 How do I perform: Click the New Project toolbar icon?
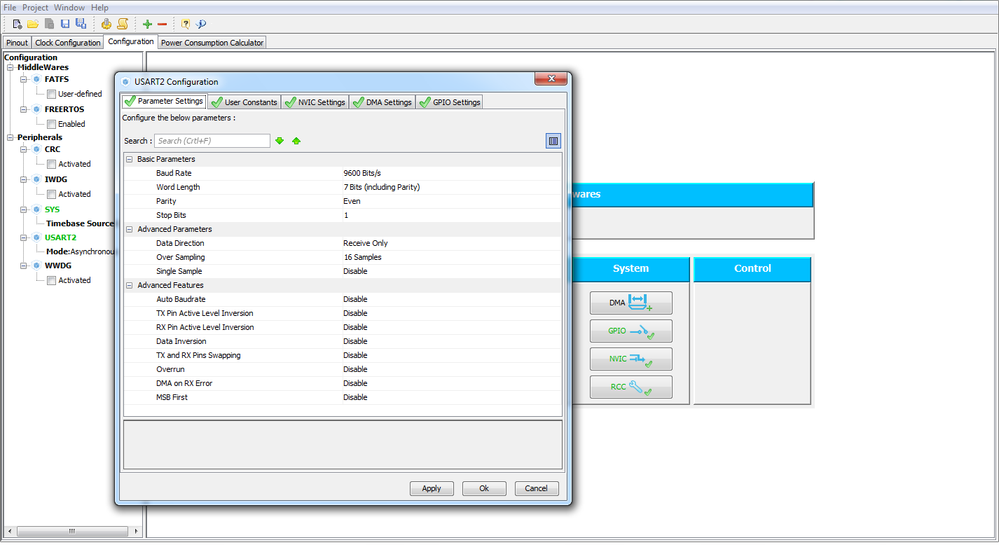(17, 24)
